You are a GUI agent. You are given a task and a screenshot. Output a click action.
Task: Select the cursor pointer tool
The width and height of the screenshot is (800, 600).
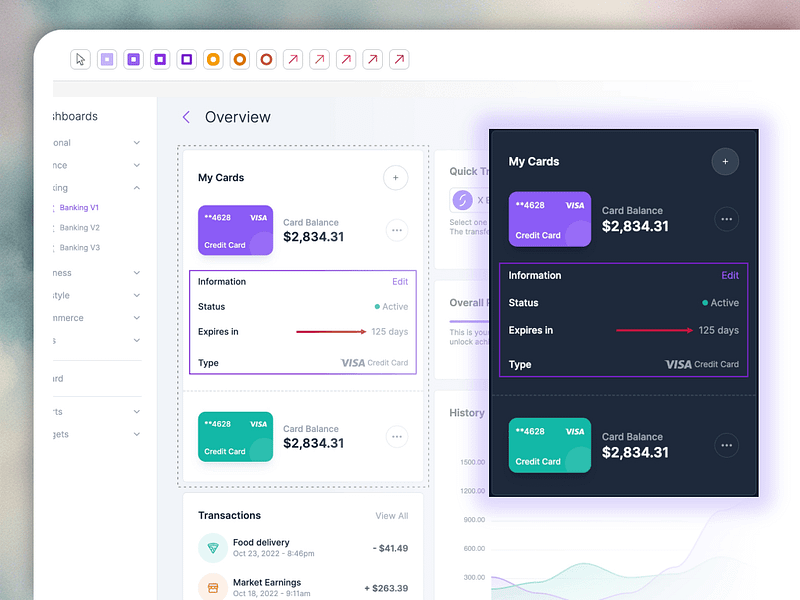coord(80,59)
